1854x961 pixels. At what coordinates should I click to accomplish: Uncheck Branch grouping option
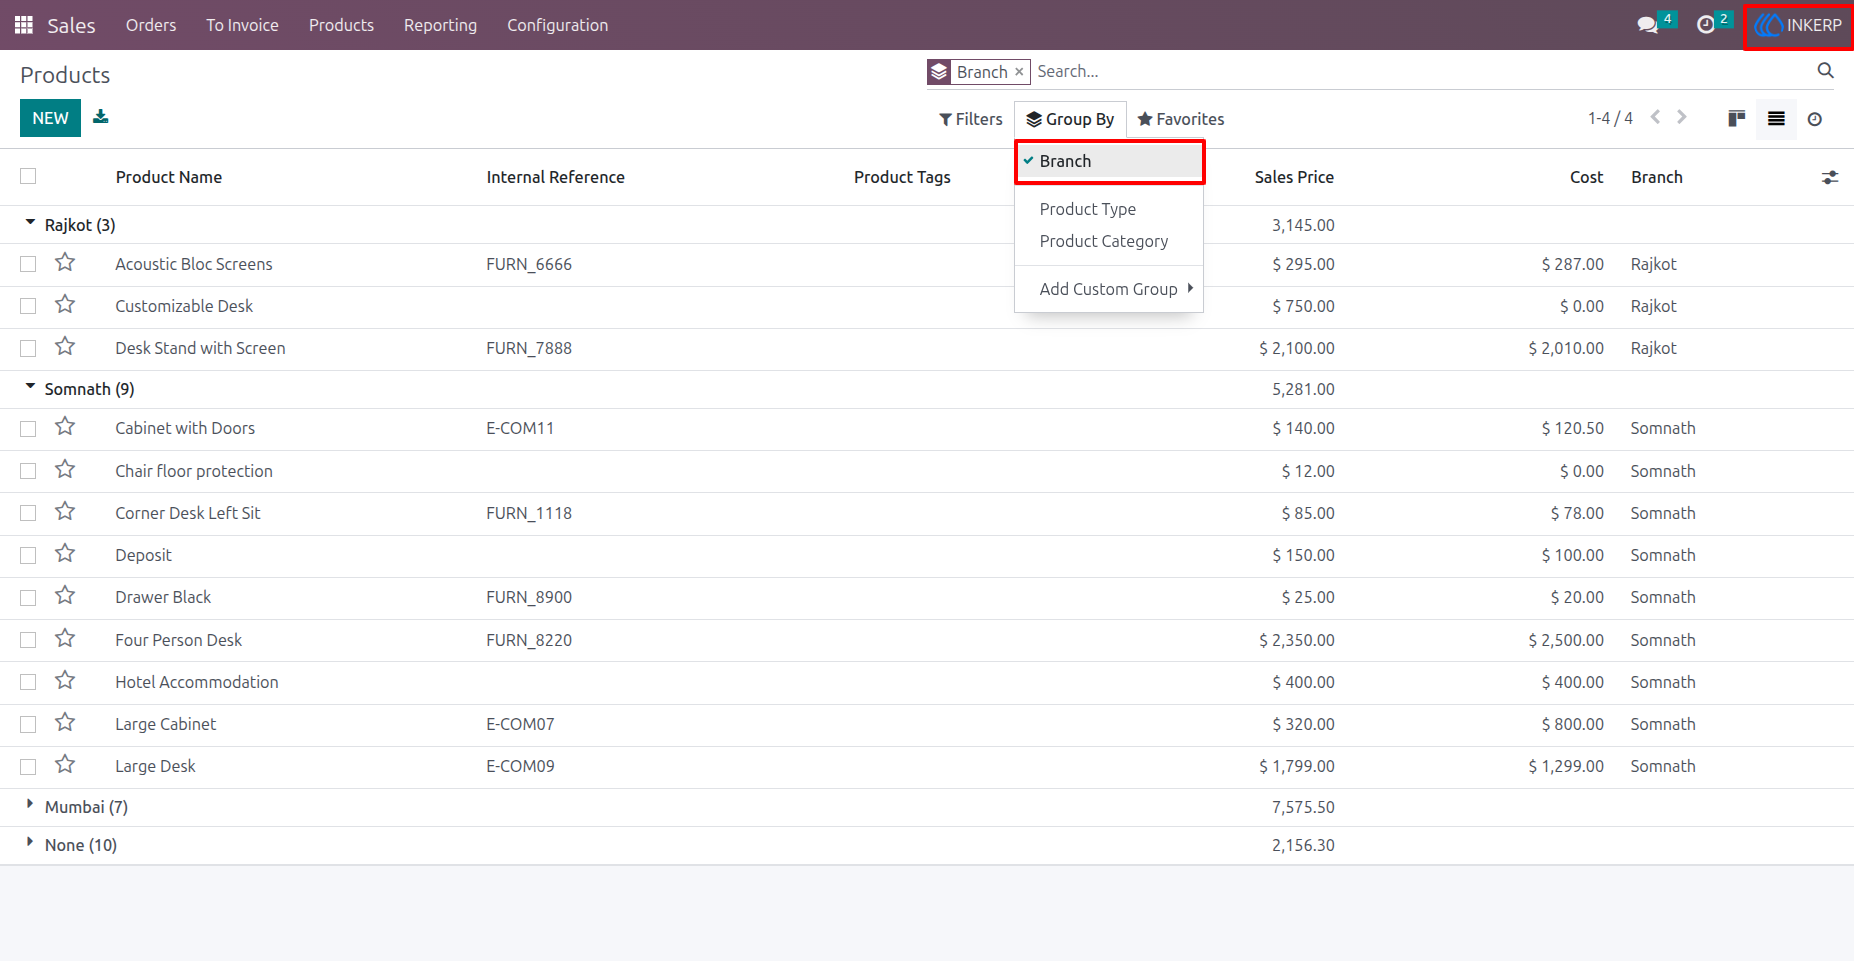(1109, 161)
